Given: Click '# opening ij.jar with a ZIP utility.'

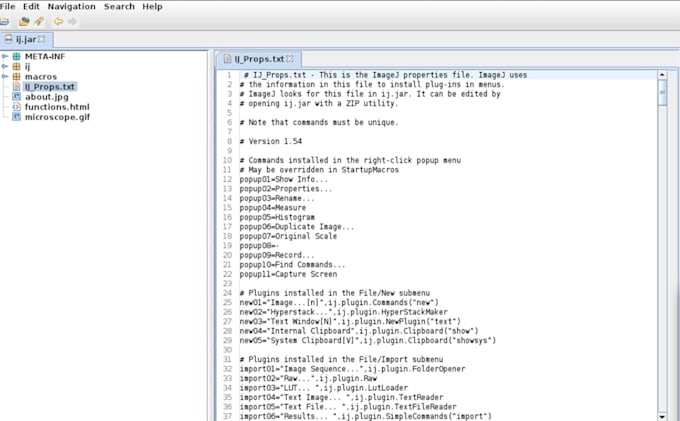Looking at the screenshot, I should click(319, 104).
